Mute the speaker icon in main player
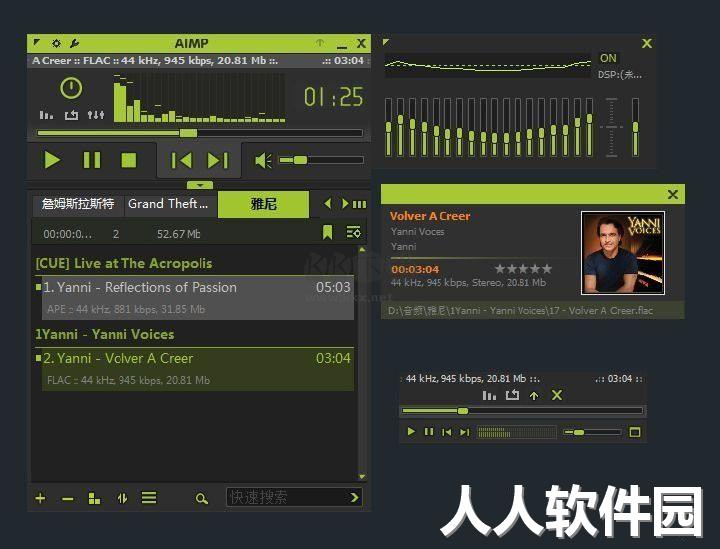The width and height of the screenshot is (720, 549). (x=263, y=161)
